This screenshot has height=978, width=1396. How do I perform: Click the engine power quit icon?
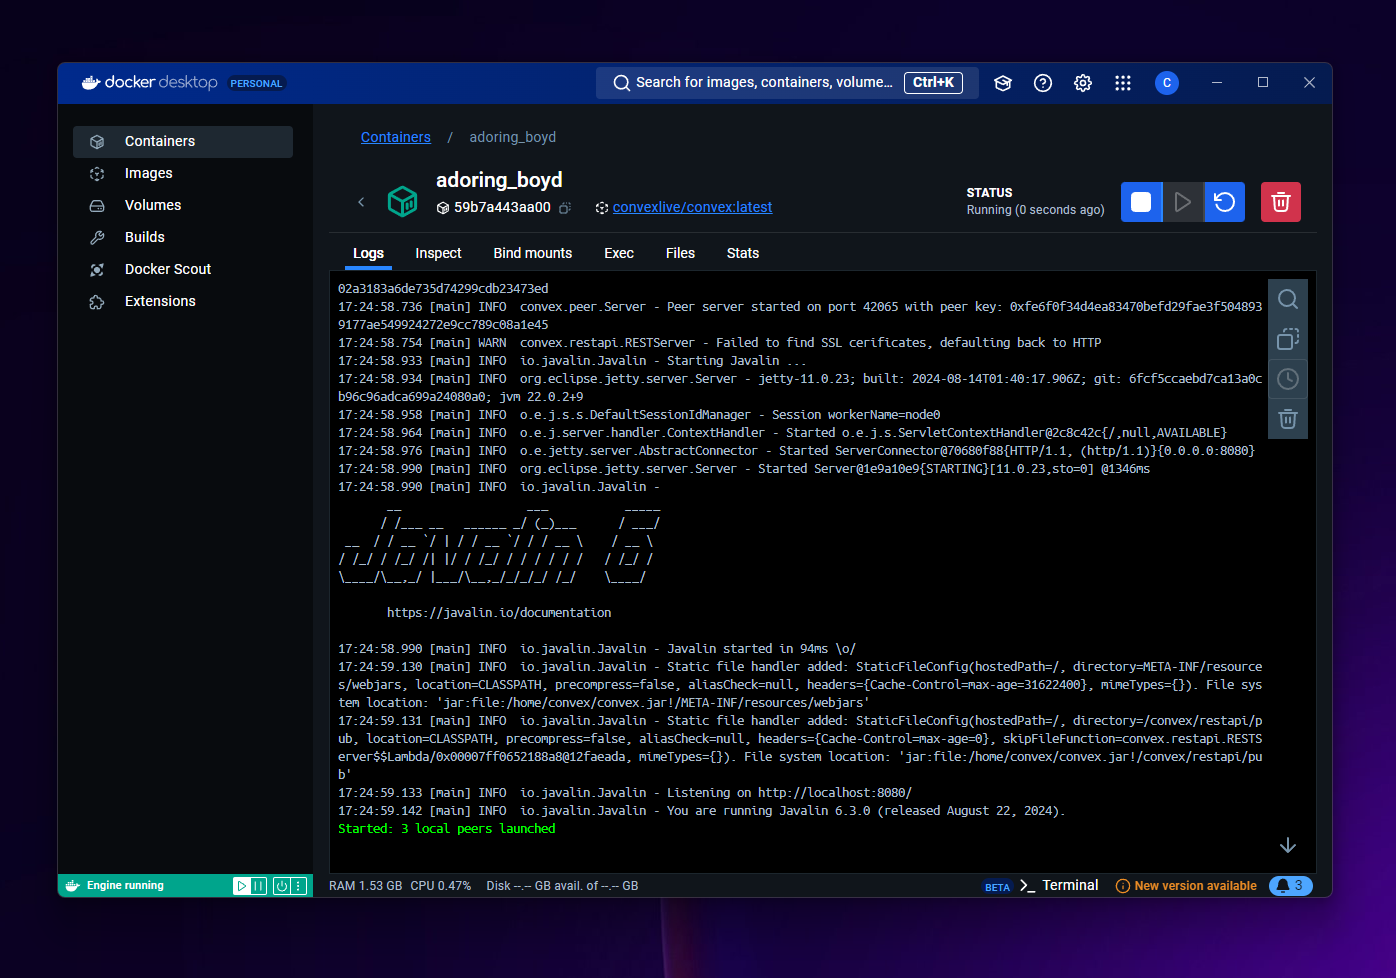282,886
